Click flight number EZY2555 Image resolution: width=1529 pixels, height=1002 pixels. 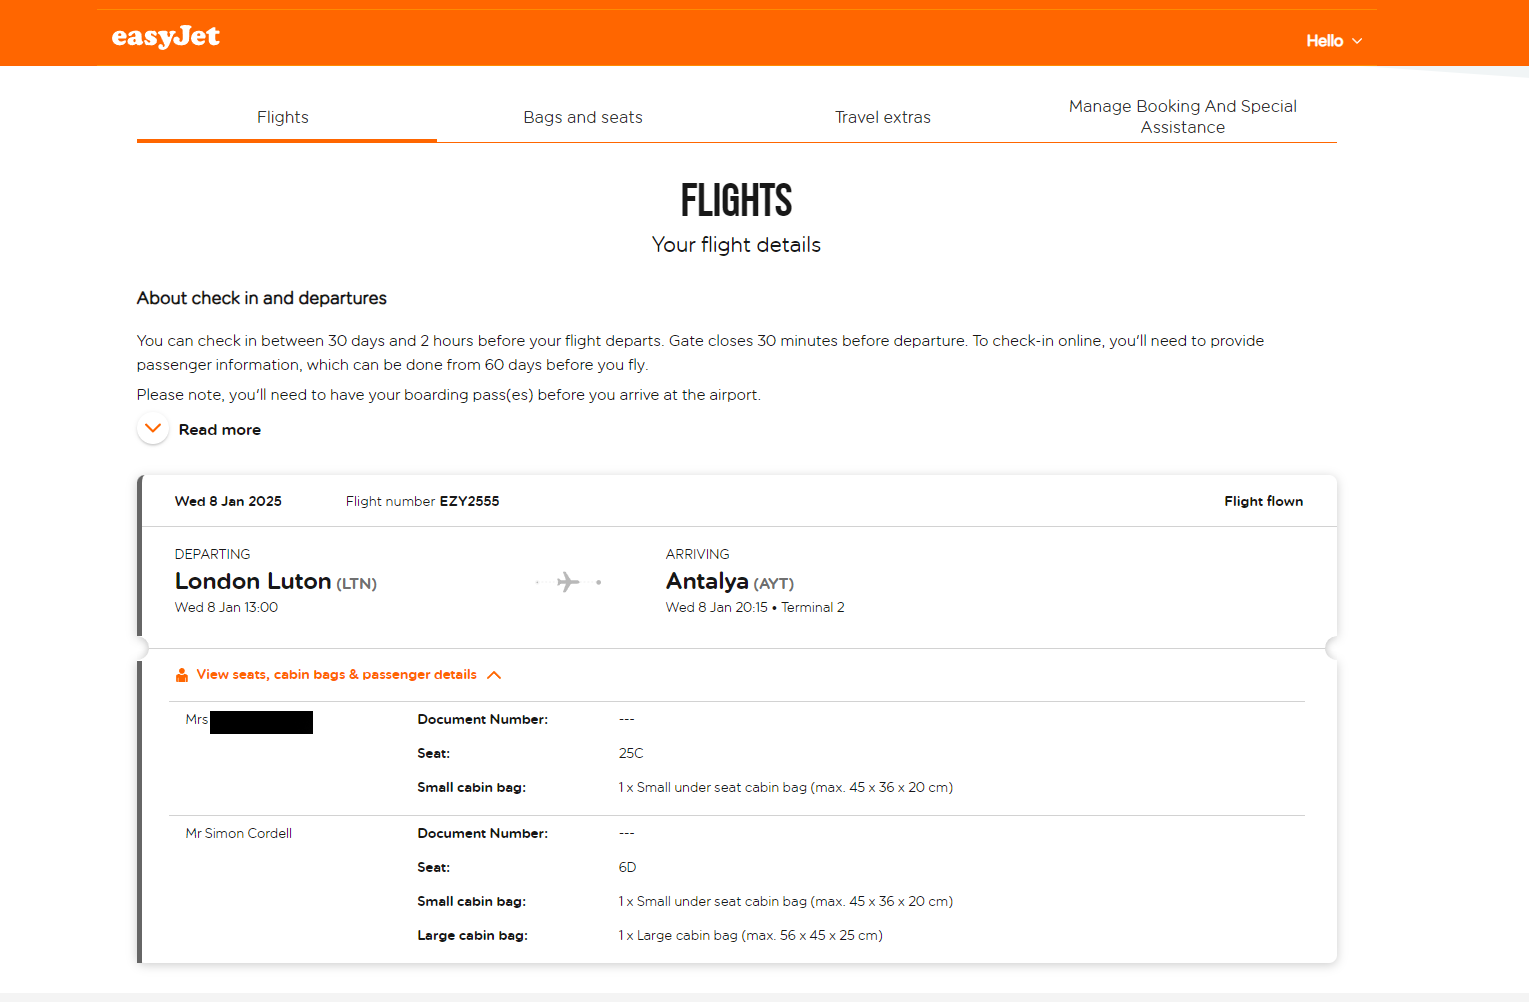(x=469, y=502)
